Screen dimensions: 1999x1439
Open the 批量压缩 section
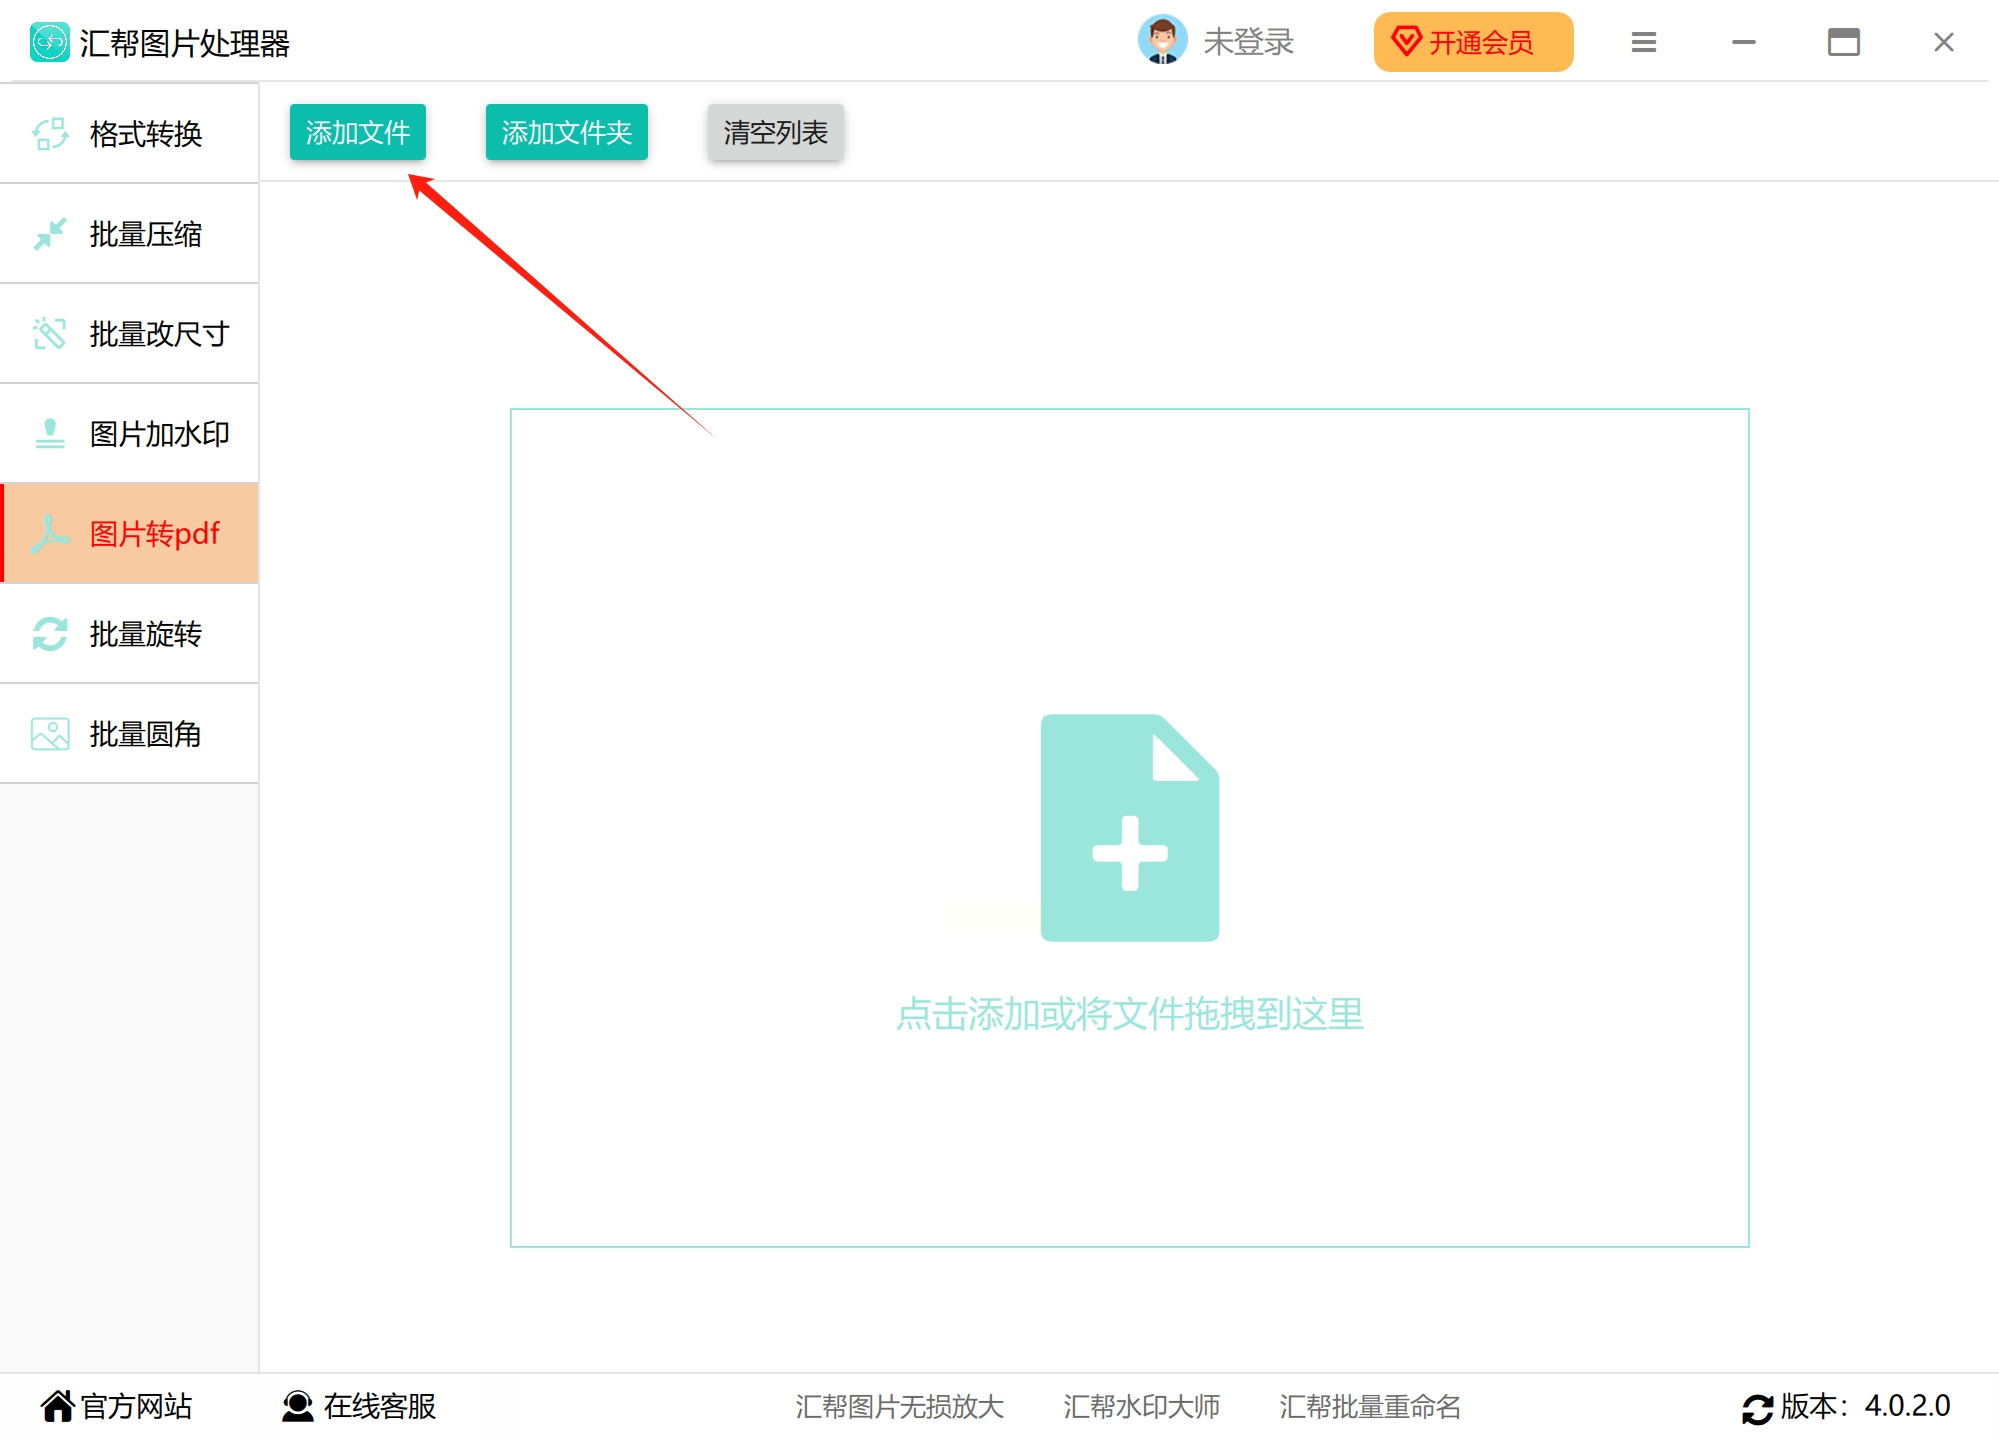(145, 234)
